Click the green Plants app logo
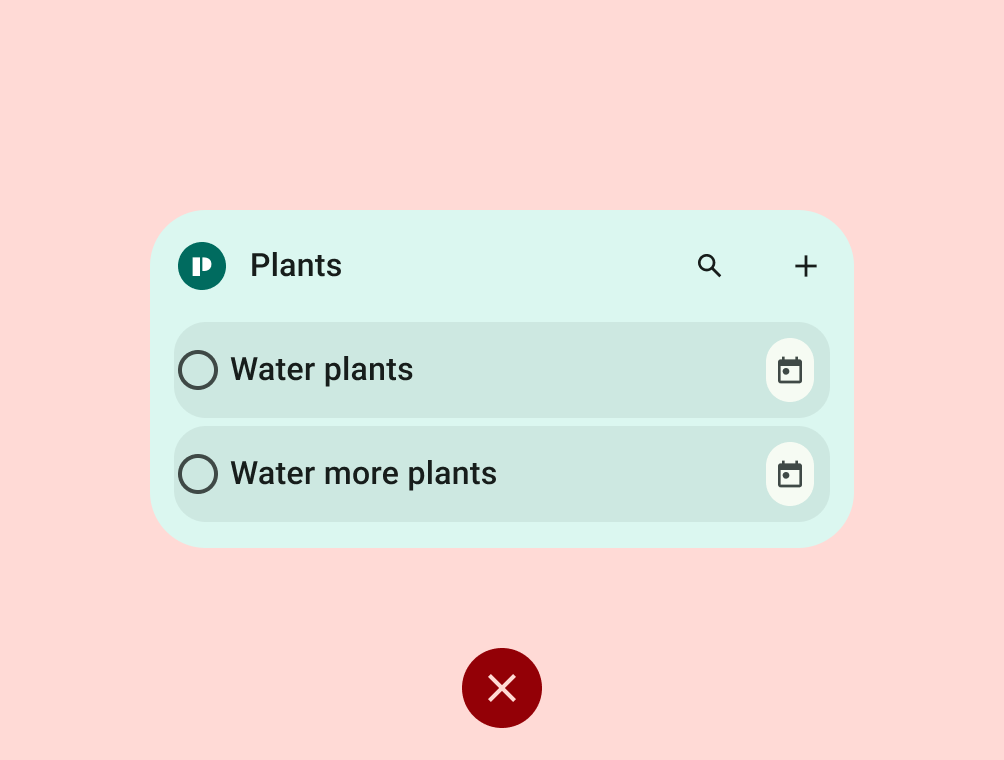The image size is (1004, 760). pos(202,266)
